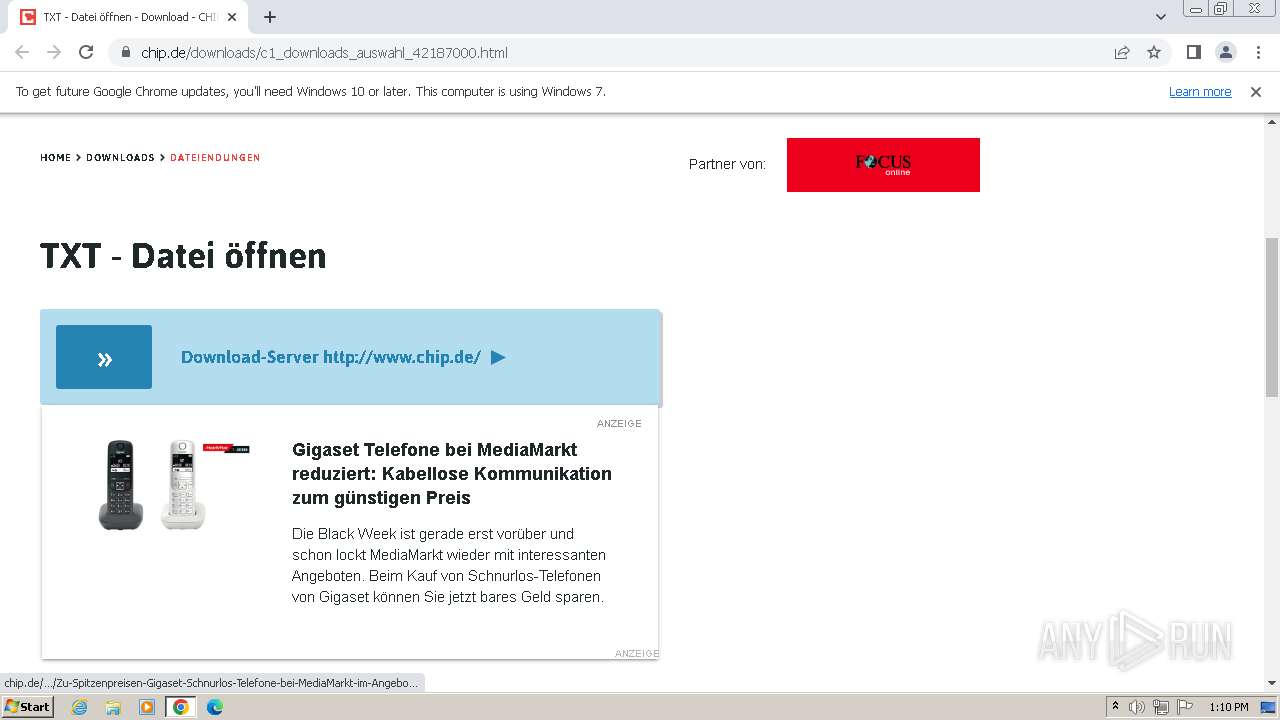Dismiss the Chrome update notice
Image resolution: width=1280 pixels, height=720 pixels.
click(x=1256, y=91)
